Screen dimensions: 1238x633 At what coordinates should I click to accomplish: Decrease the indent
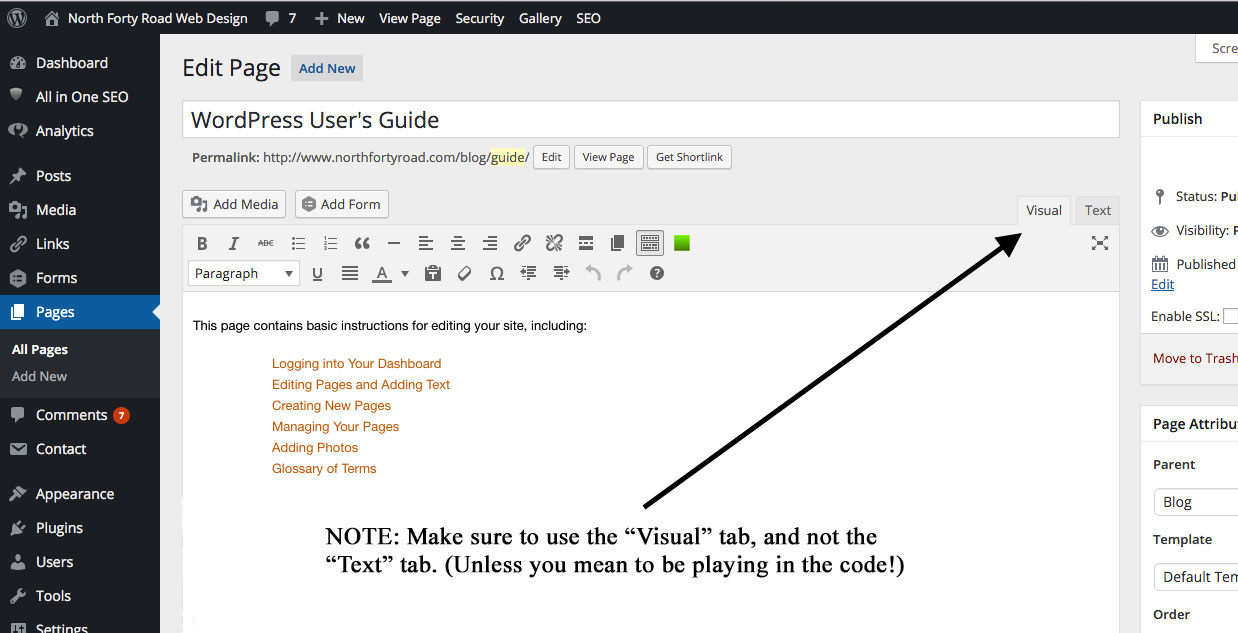[x=529, y=273]
